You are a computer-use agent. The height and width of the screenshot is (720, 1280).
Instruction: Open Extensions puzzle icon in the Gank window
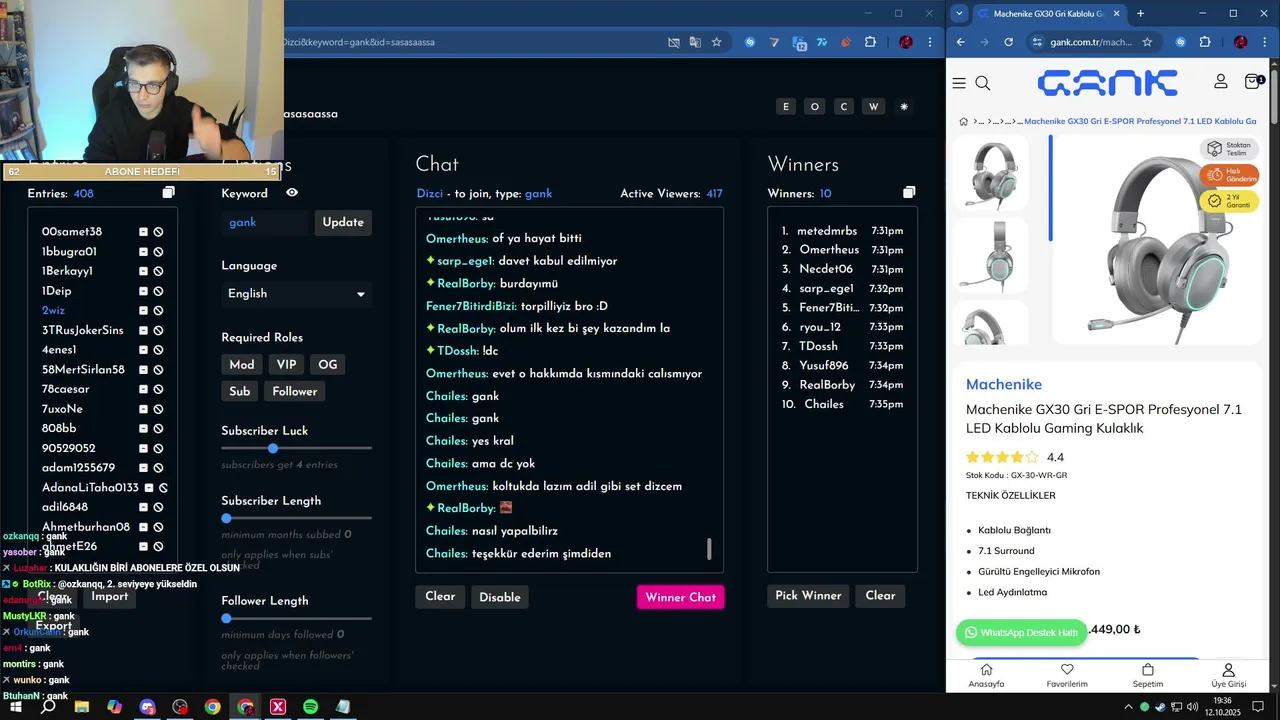(1204, 42)
